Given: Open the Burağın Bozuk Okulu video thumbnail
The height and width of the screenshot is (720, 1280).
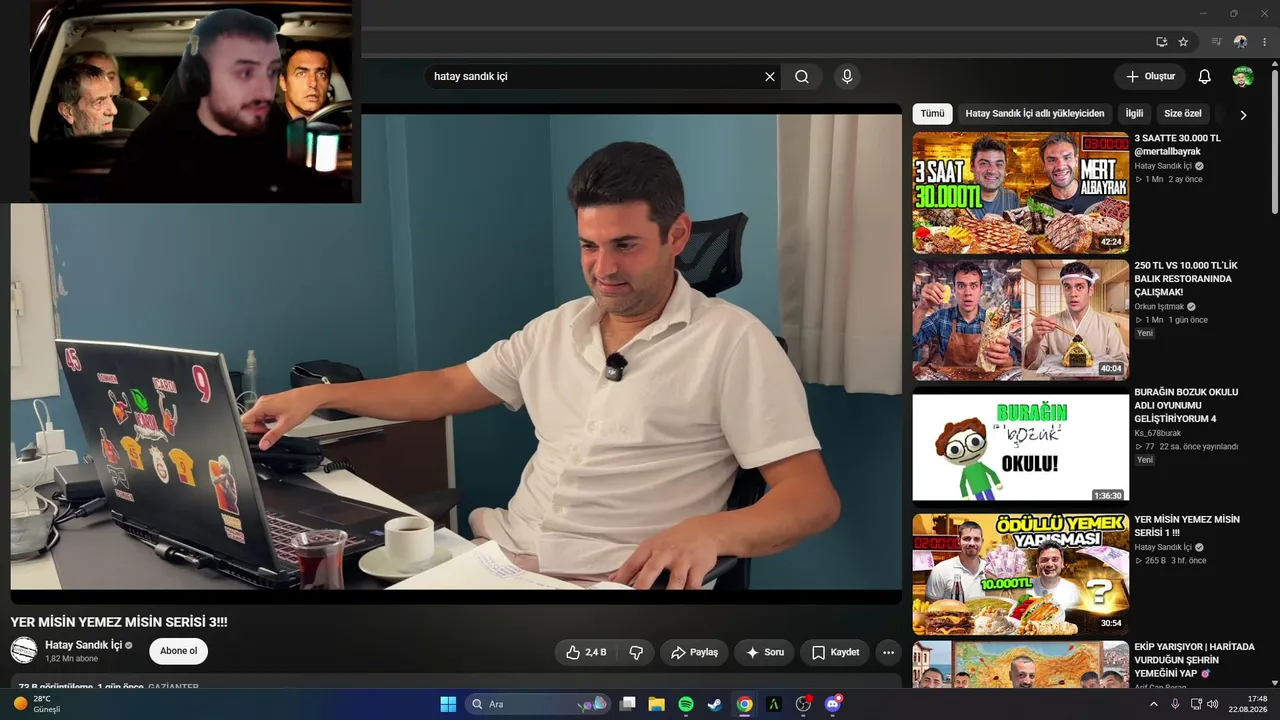Looking at the screenshot, I should click(1020, 447).
